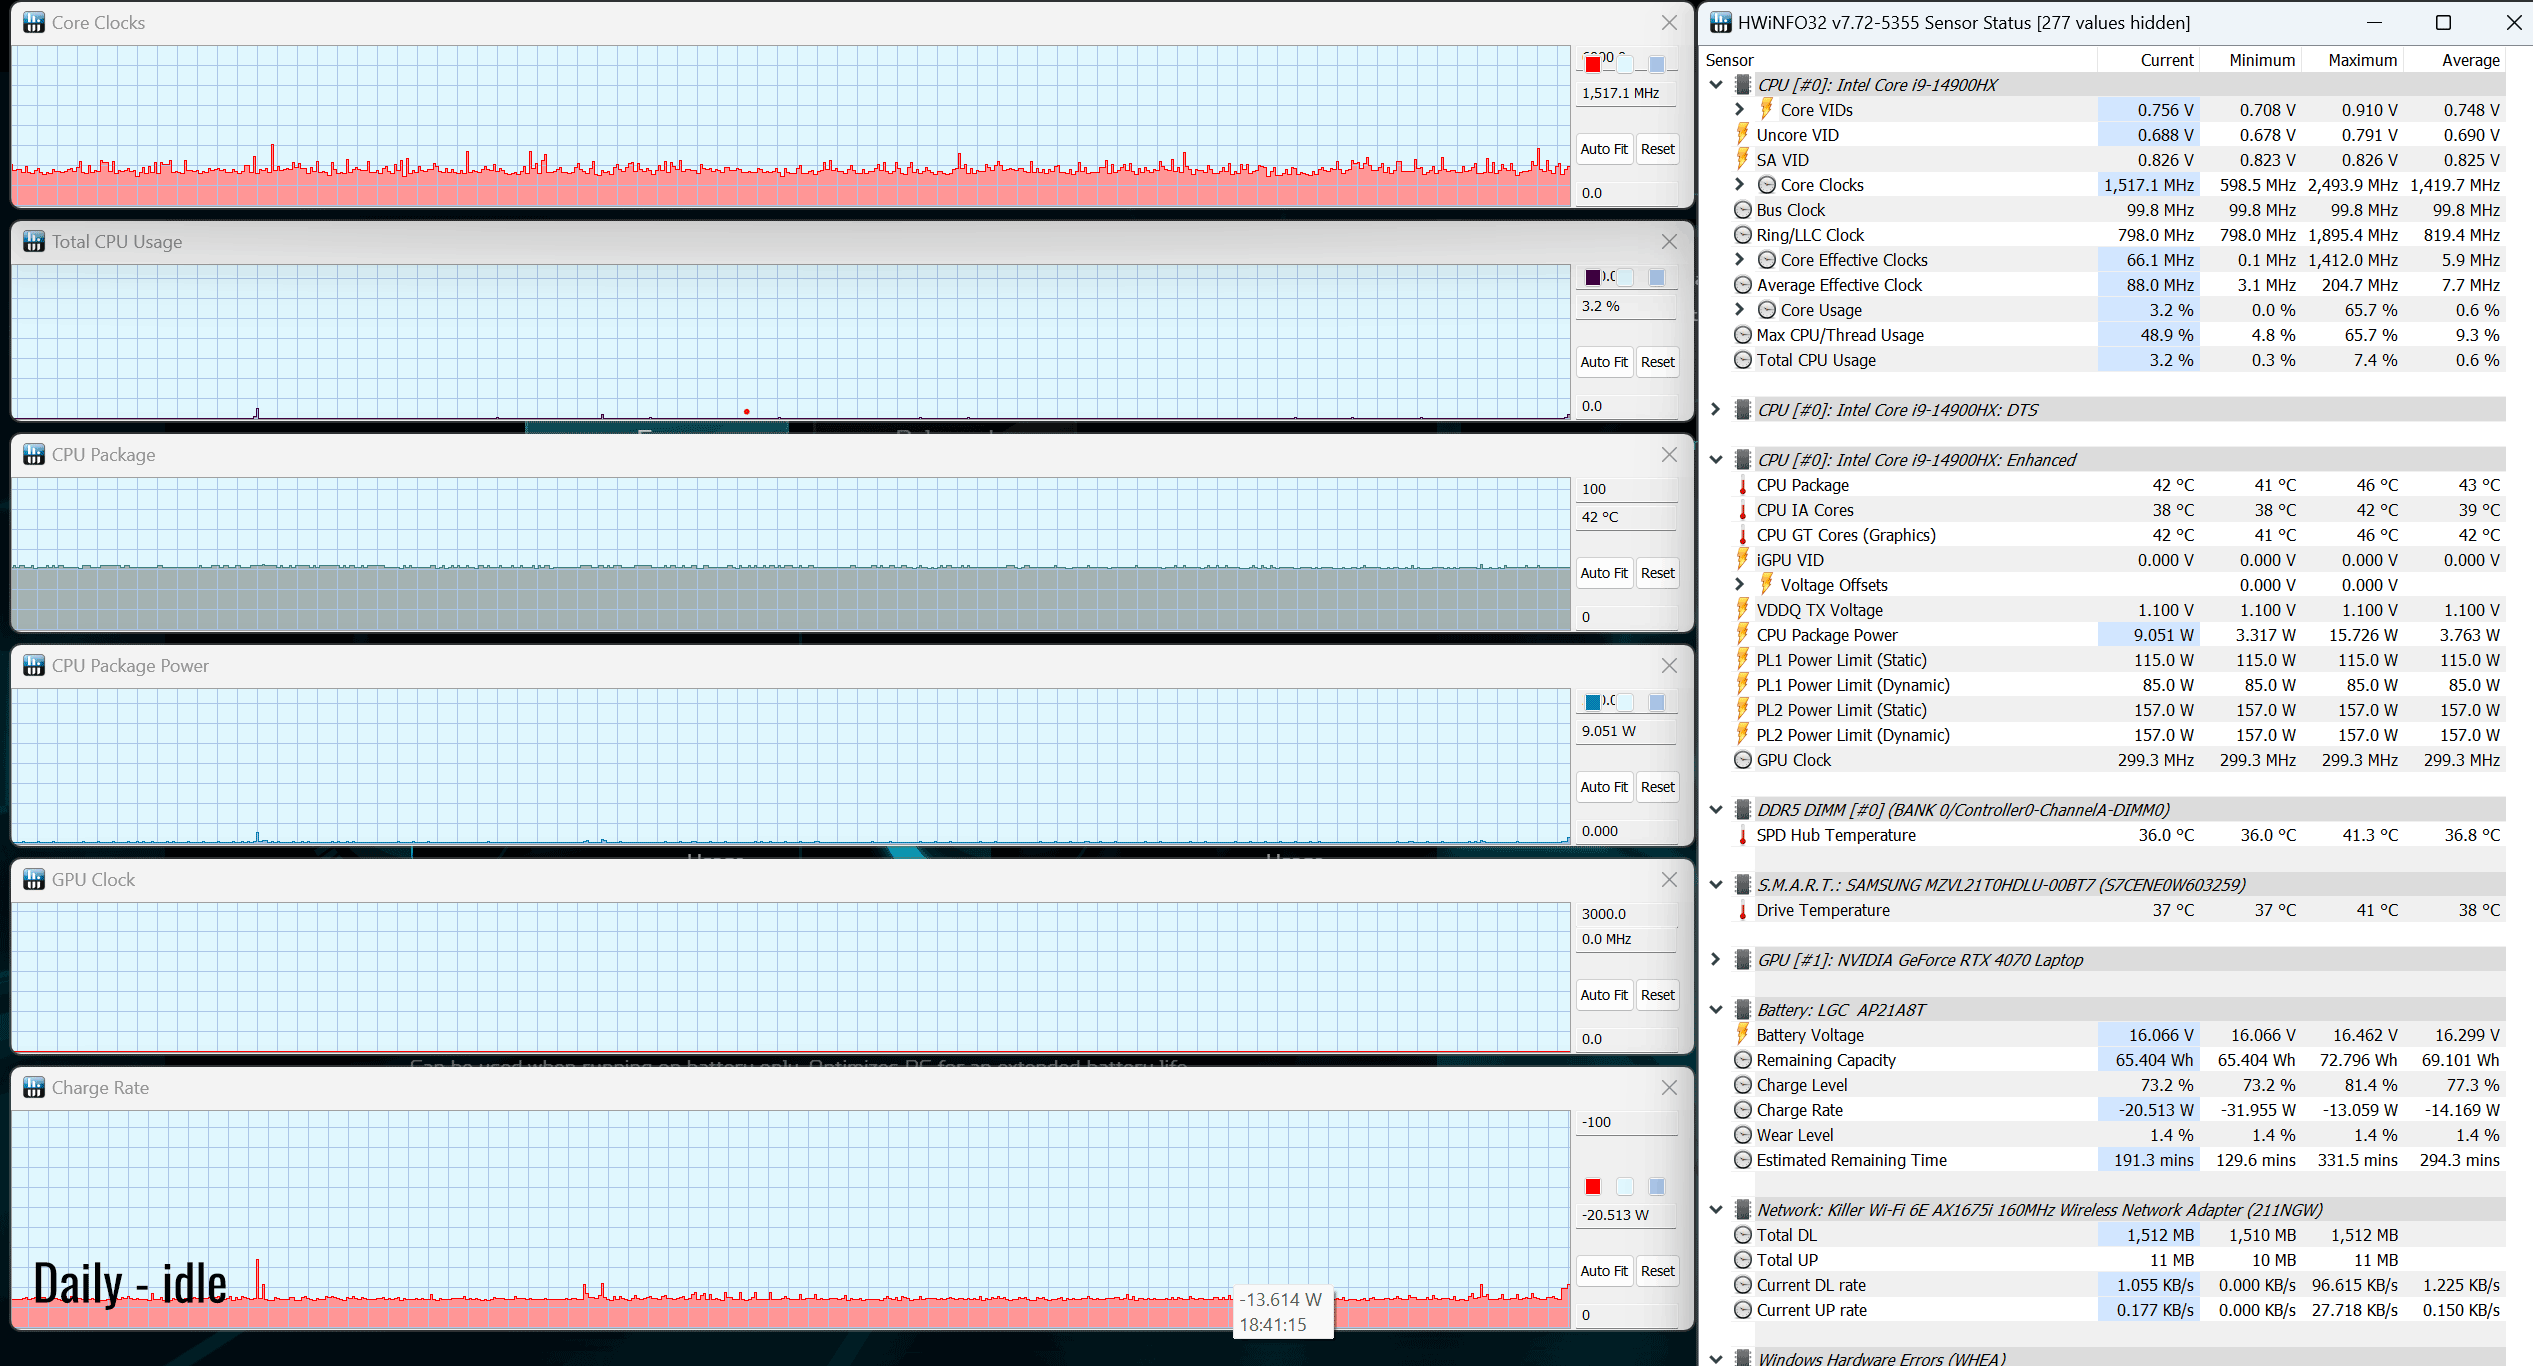2533x1366 pixels.
Task: Click Reset in the CPU Package graph
Action: pos(1657,573)
